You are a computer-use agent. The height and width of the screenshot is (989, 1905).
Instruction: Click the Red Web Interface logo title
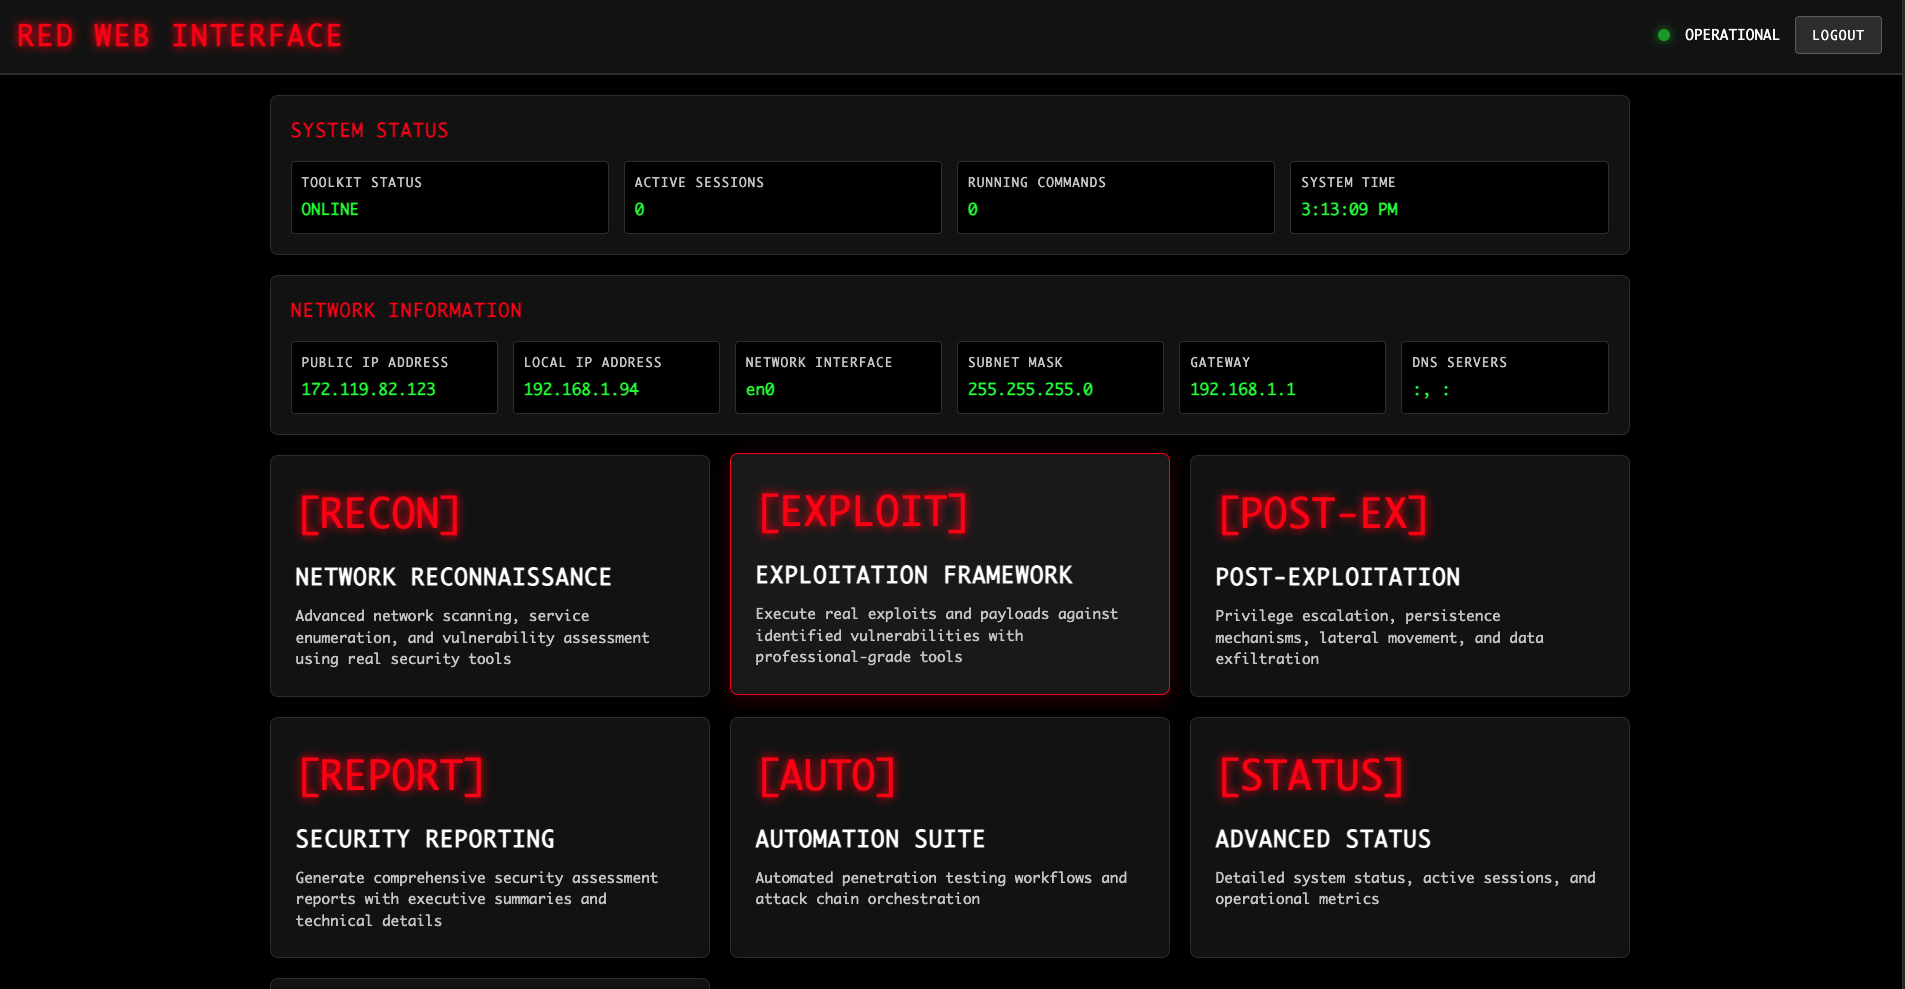(179, 36)
